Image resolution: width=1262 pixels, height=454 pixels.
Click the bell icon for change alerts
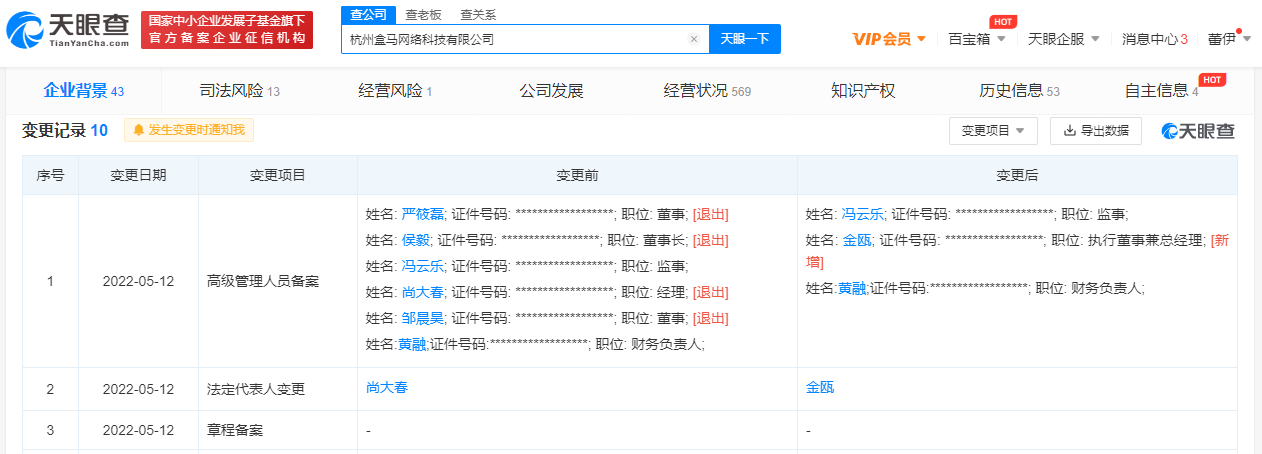coord(138,130)
